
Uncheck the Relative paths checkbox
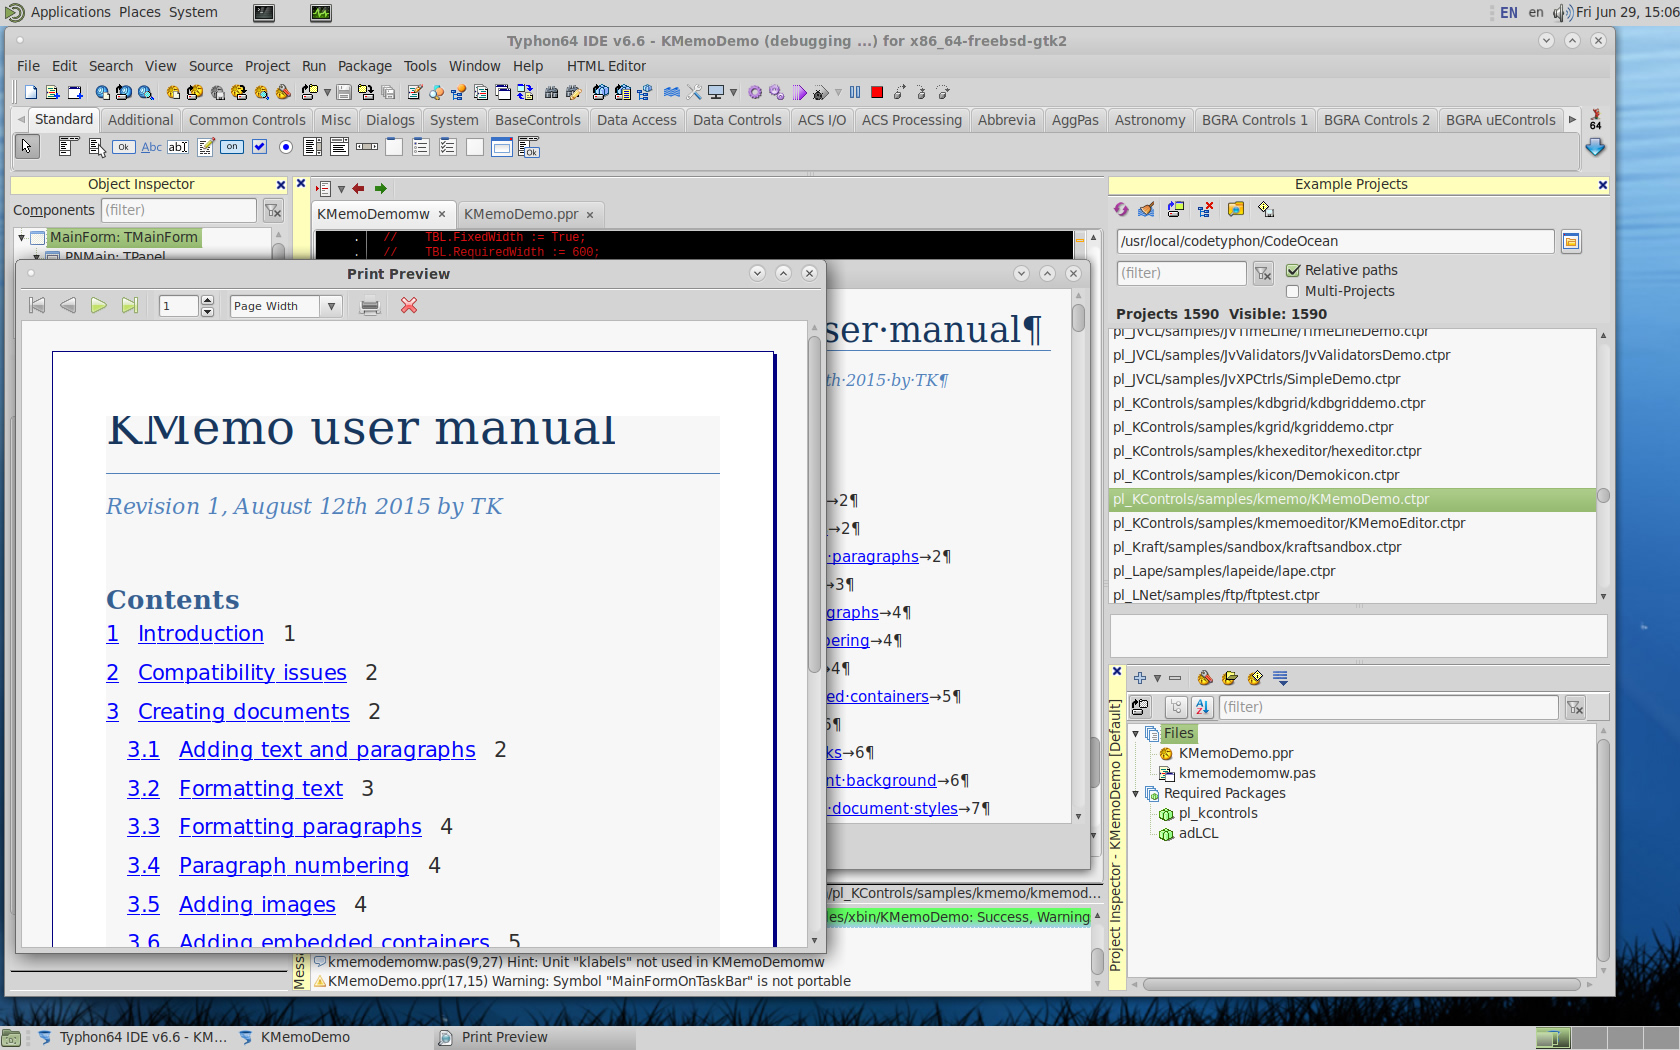(x=1293, y=270)
